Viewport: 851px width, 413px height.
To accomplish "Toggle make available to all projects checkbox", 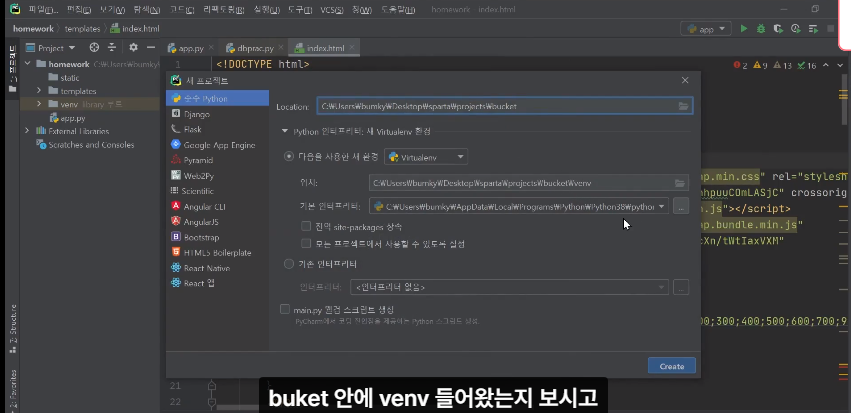I will pos(306,244).
